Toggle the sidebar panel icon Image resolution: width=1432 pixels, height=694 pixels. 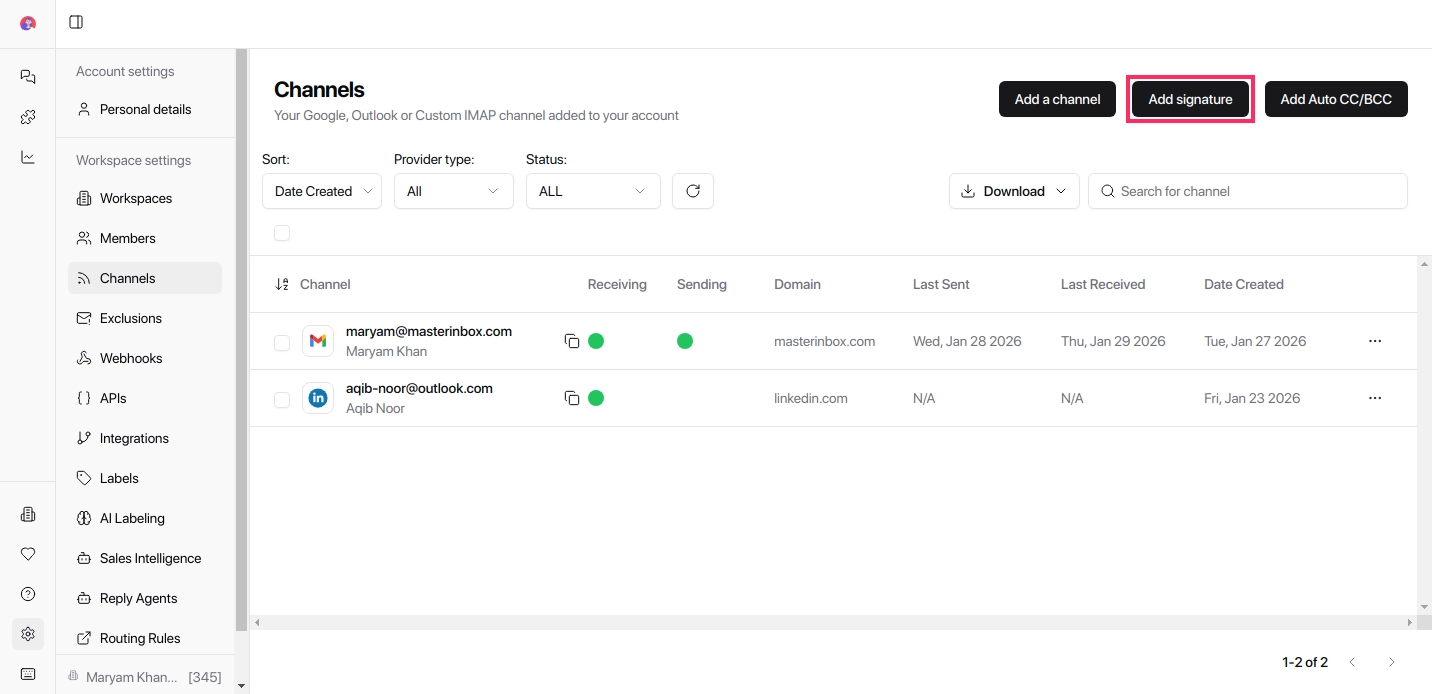(76, 22)
